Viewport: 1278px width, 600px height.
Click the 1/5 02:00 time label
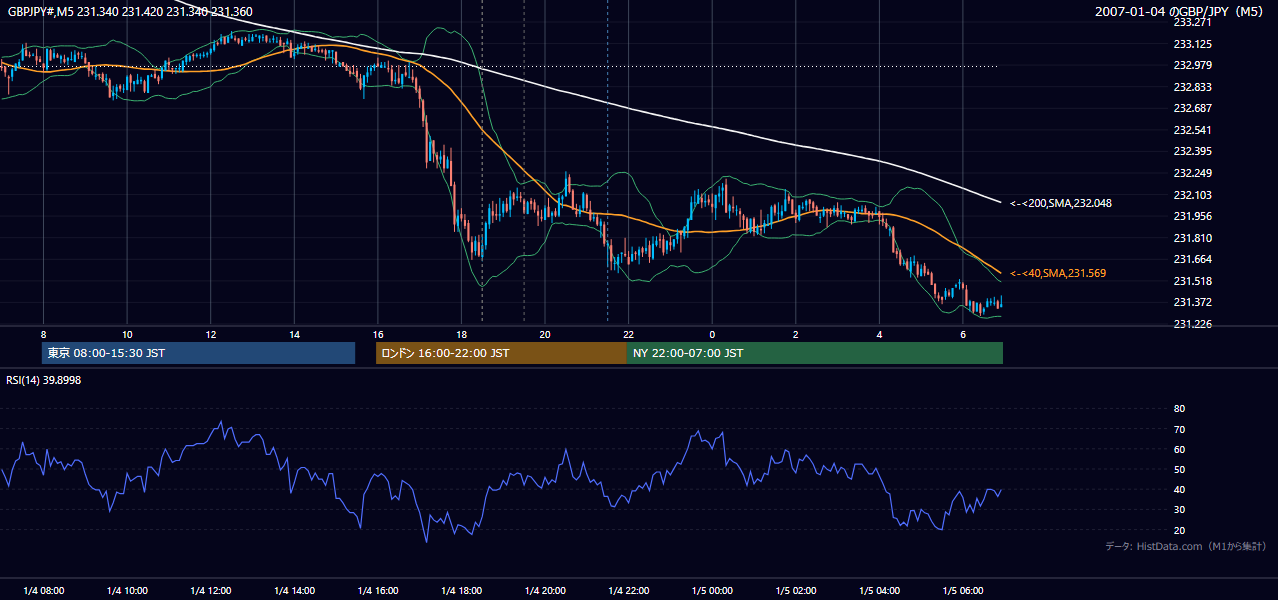pyautogui.click(x=795, y=591)
